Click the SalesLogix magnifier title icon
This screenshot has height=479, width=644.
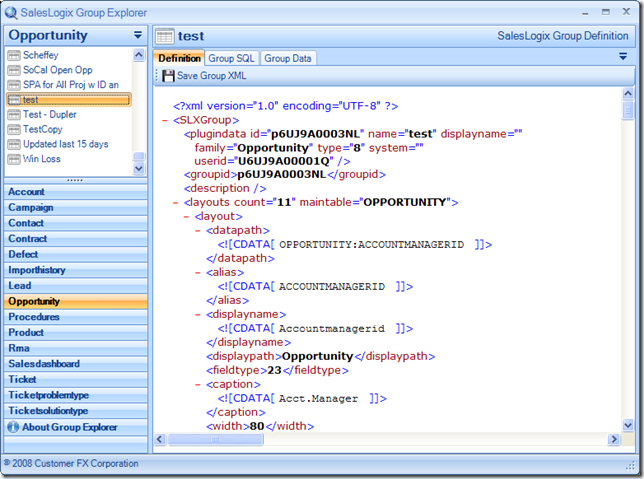click(11, 13)
